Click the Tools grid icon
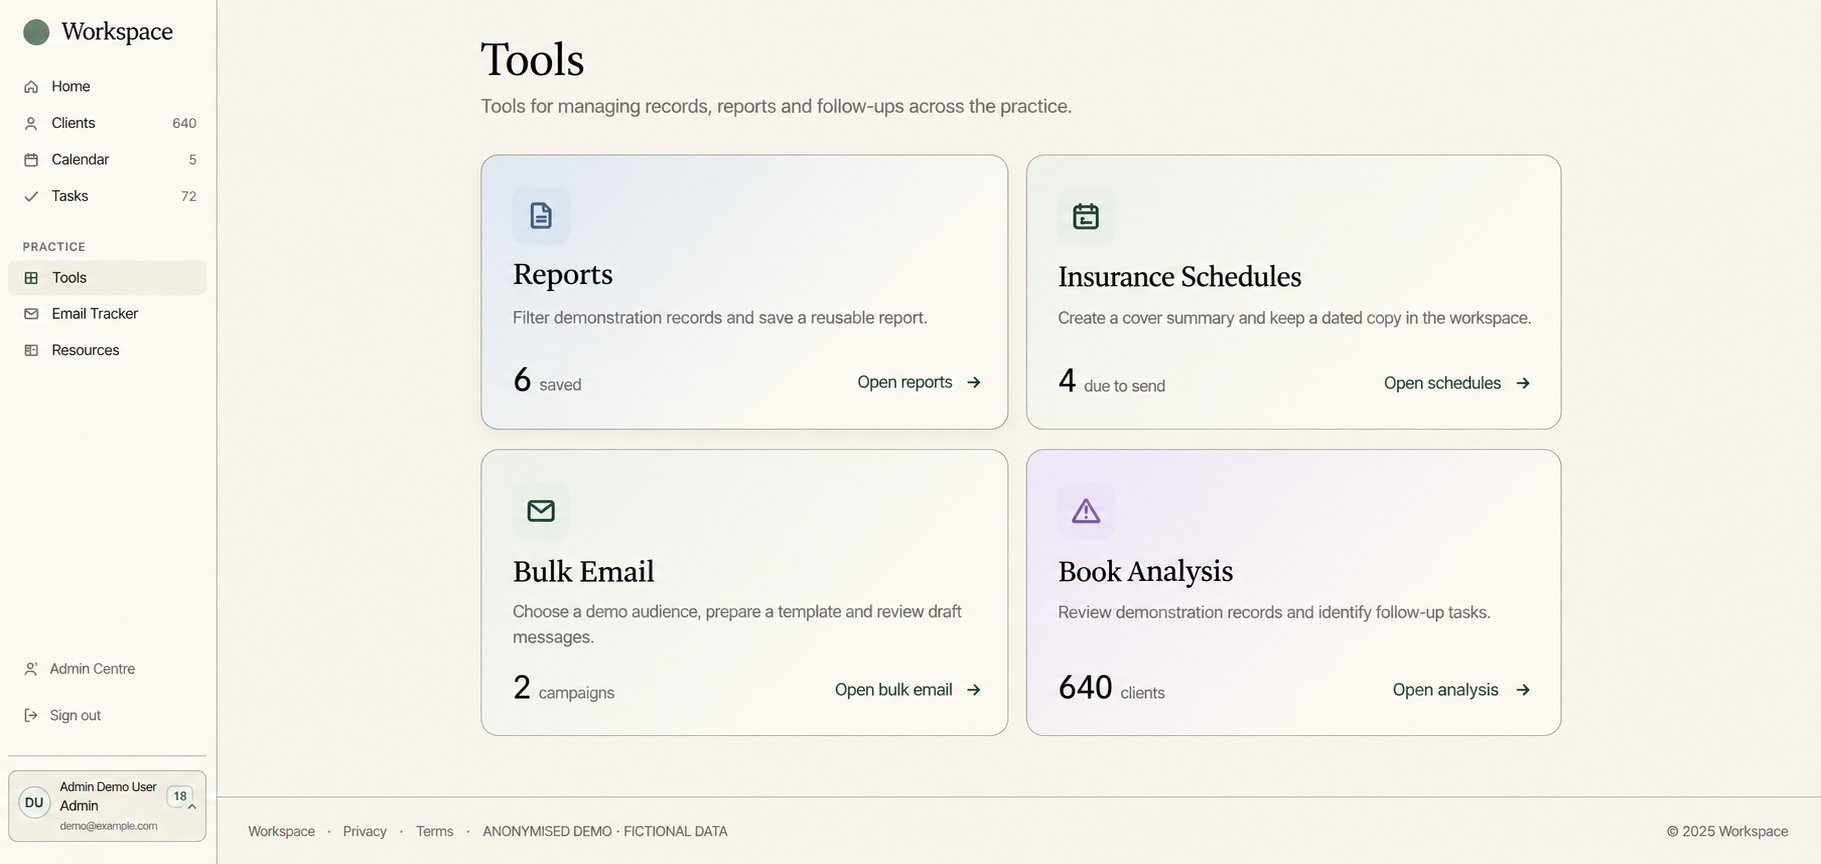The width and height of the screenshot is (1821, 864). click(x=31, y=278)
